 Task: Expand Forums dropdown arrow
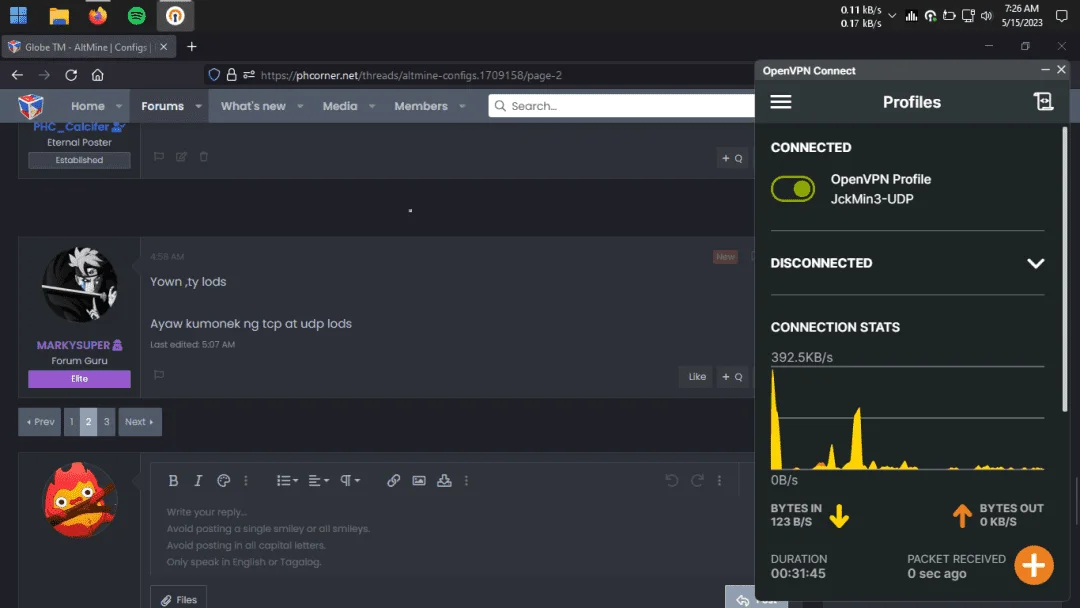tap(198, 106)
